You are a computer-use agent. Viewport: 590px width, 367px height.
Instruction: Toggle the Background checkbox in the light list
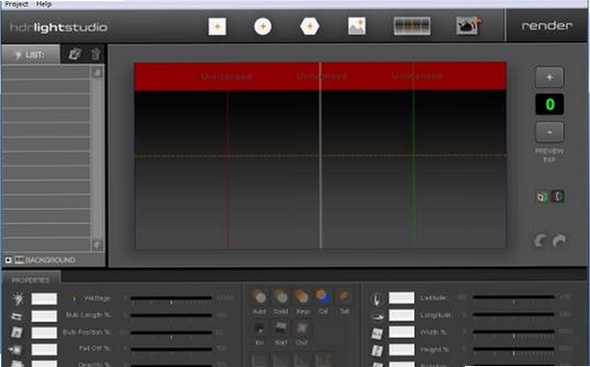pos(8,260)
